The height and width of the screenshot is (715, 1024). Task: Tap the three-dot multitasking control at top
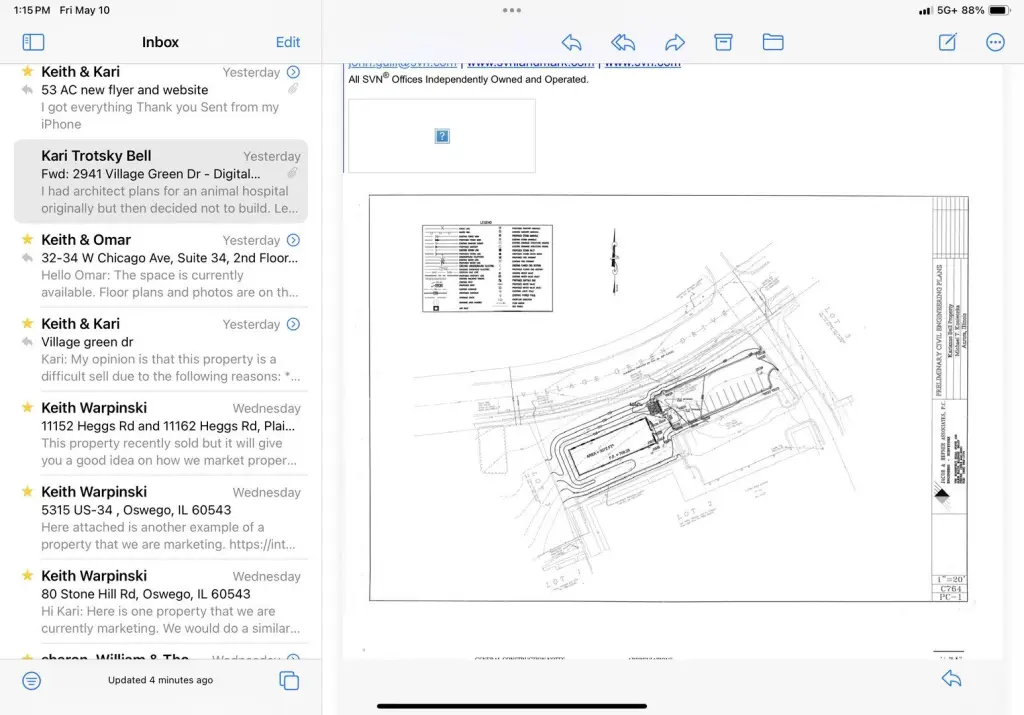tap(512, 10)
